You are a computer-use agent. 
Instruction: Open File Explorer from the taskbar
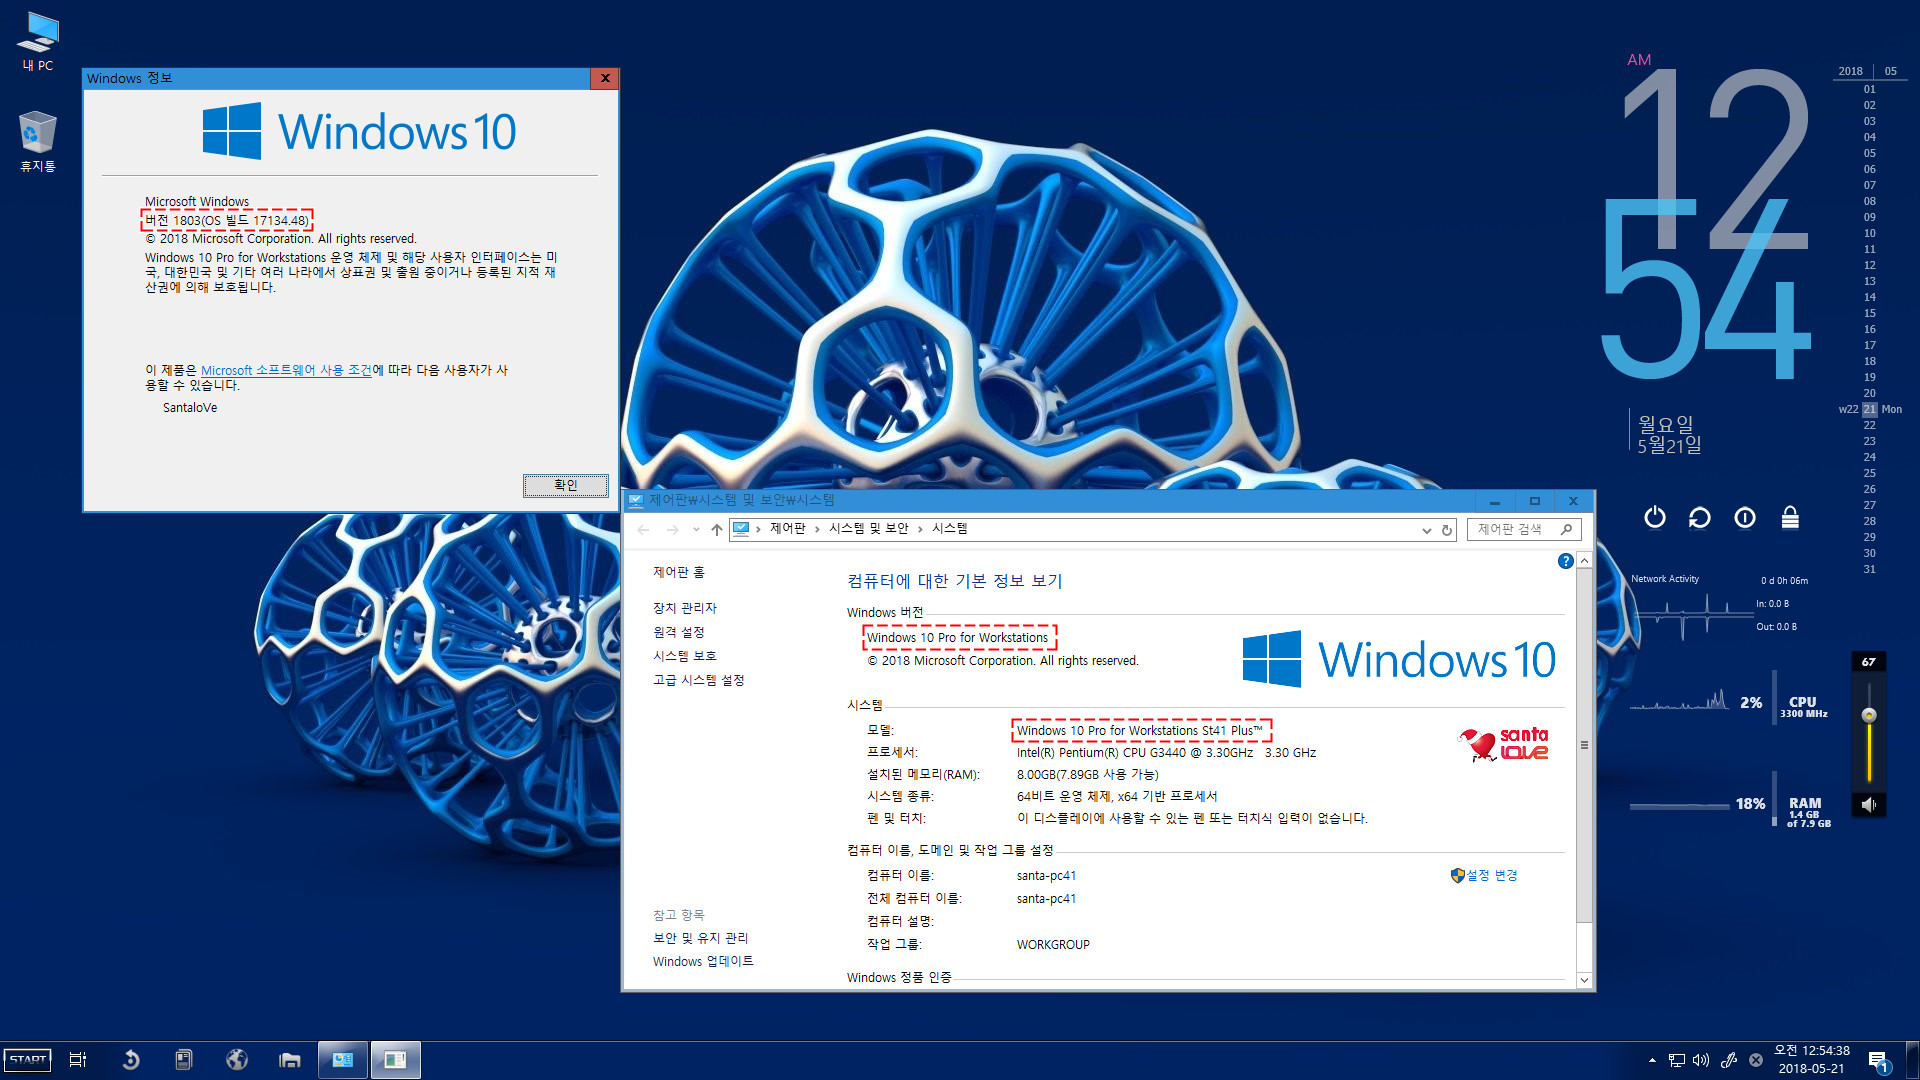(x=290, y=1060)
